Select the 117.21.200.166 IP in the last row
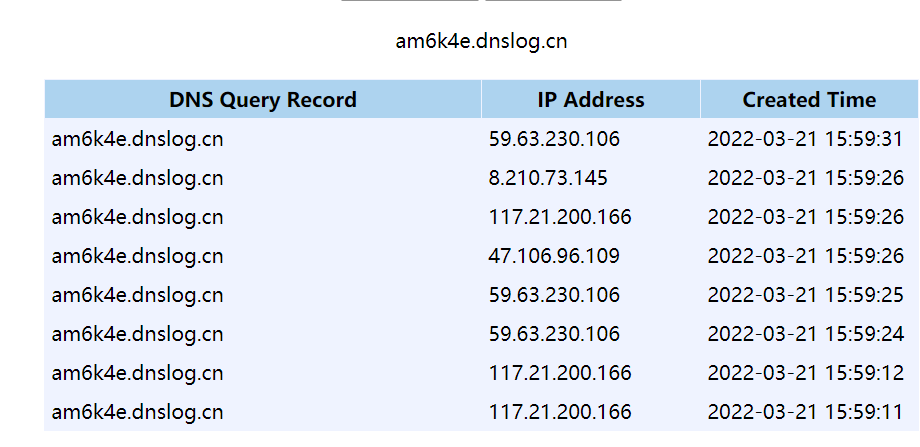The height and width of the screenshot is (447, 920). [x=560, y=412]
